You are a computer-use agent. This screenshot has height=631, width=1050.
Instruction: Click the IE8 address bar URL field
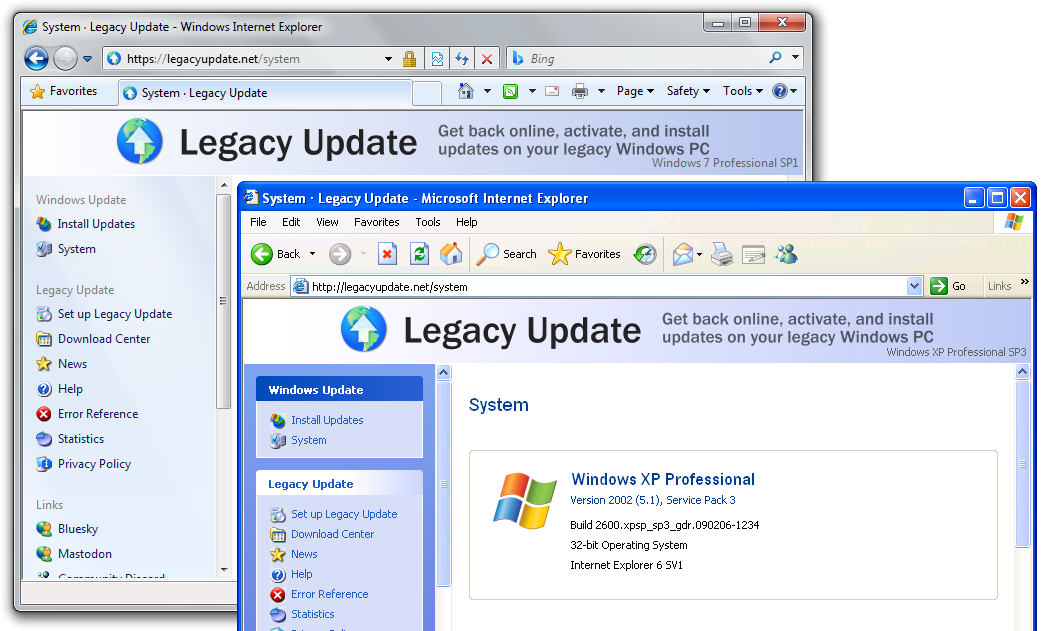click(252, 59)
